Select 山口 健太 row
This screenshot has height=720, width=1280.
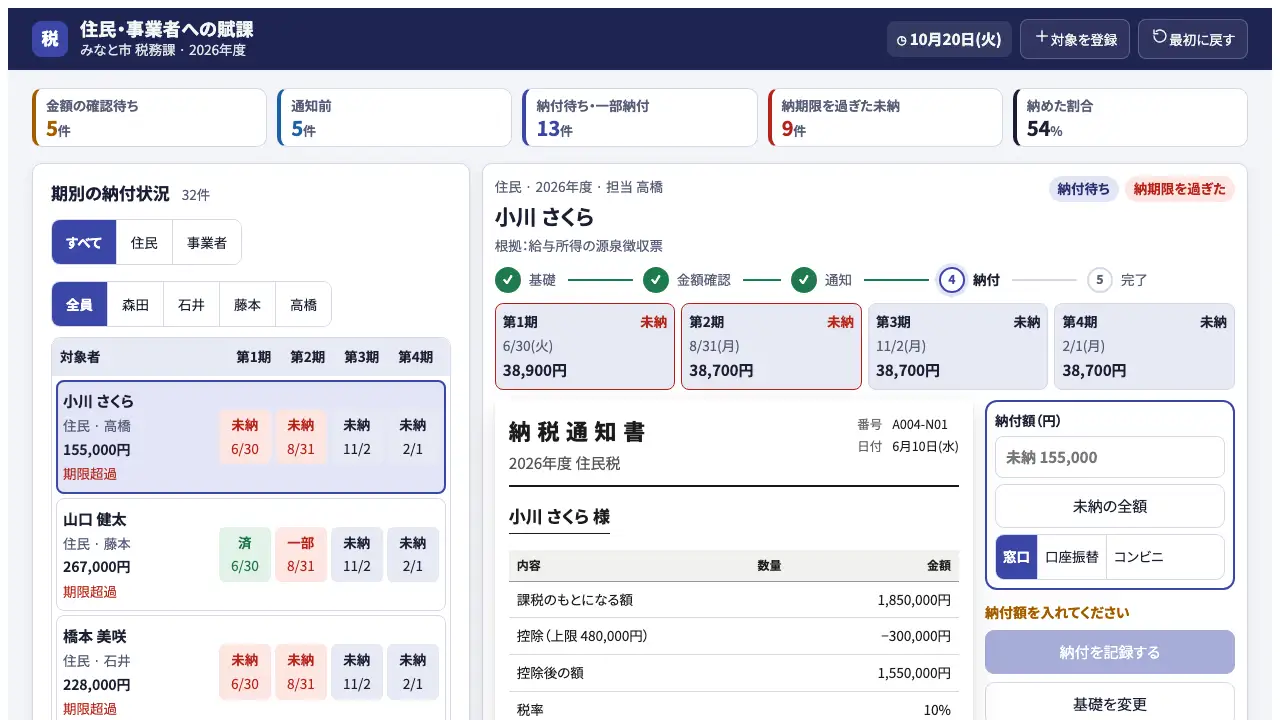[251, 554]
